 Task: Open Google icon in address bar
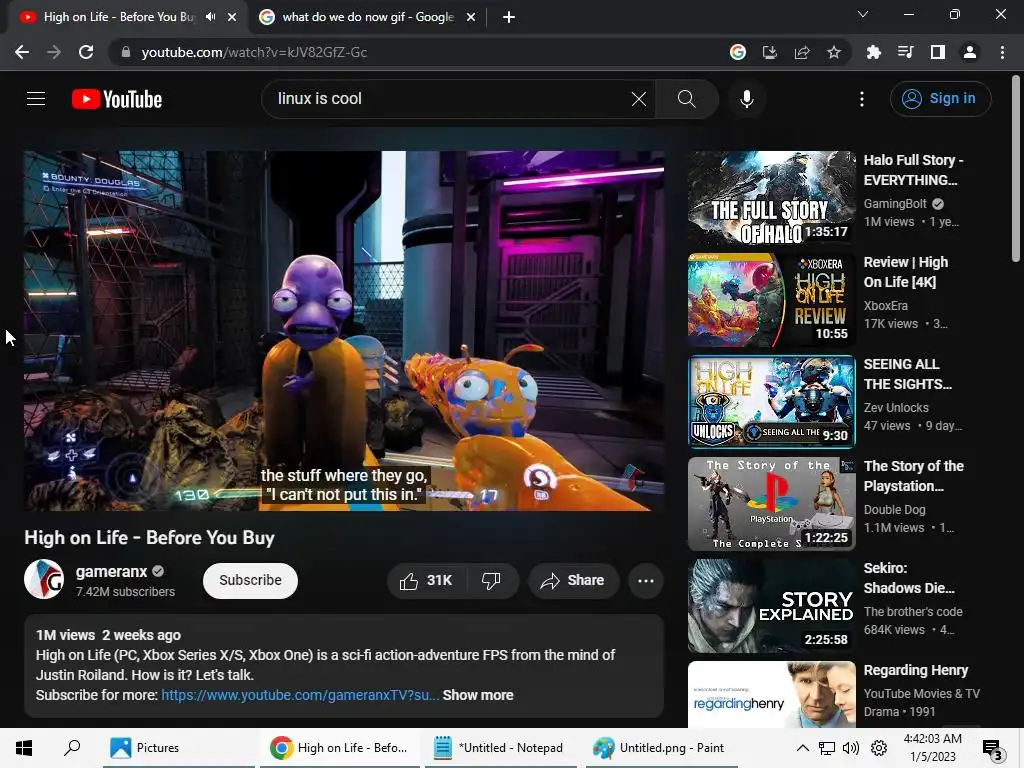pos(738,52)
